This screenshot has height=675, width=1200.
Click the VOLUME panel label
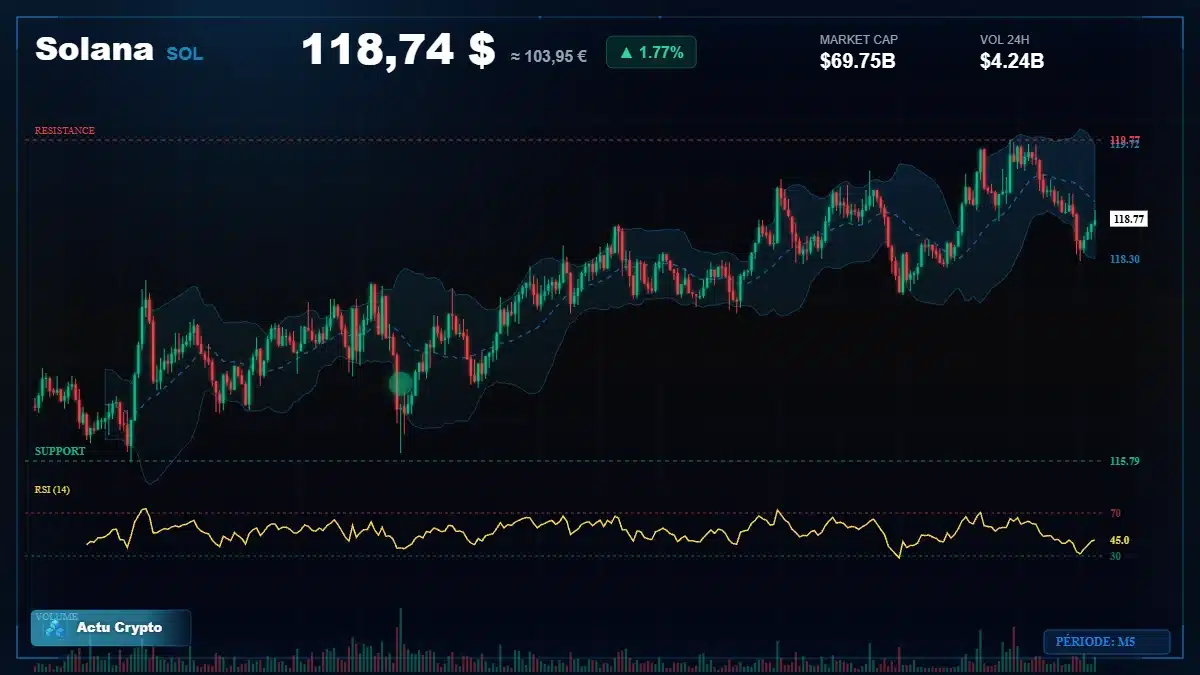click(x=56, y=617)
